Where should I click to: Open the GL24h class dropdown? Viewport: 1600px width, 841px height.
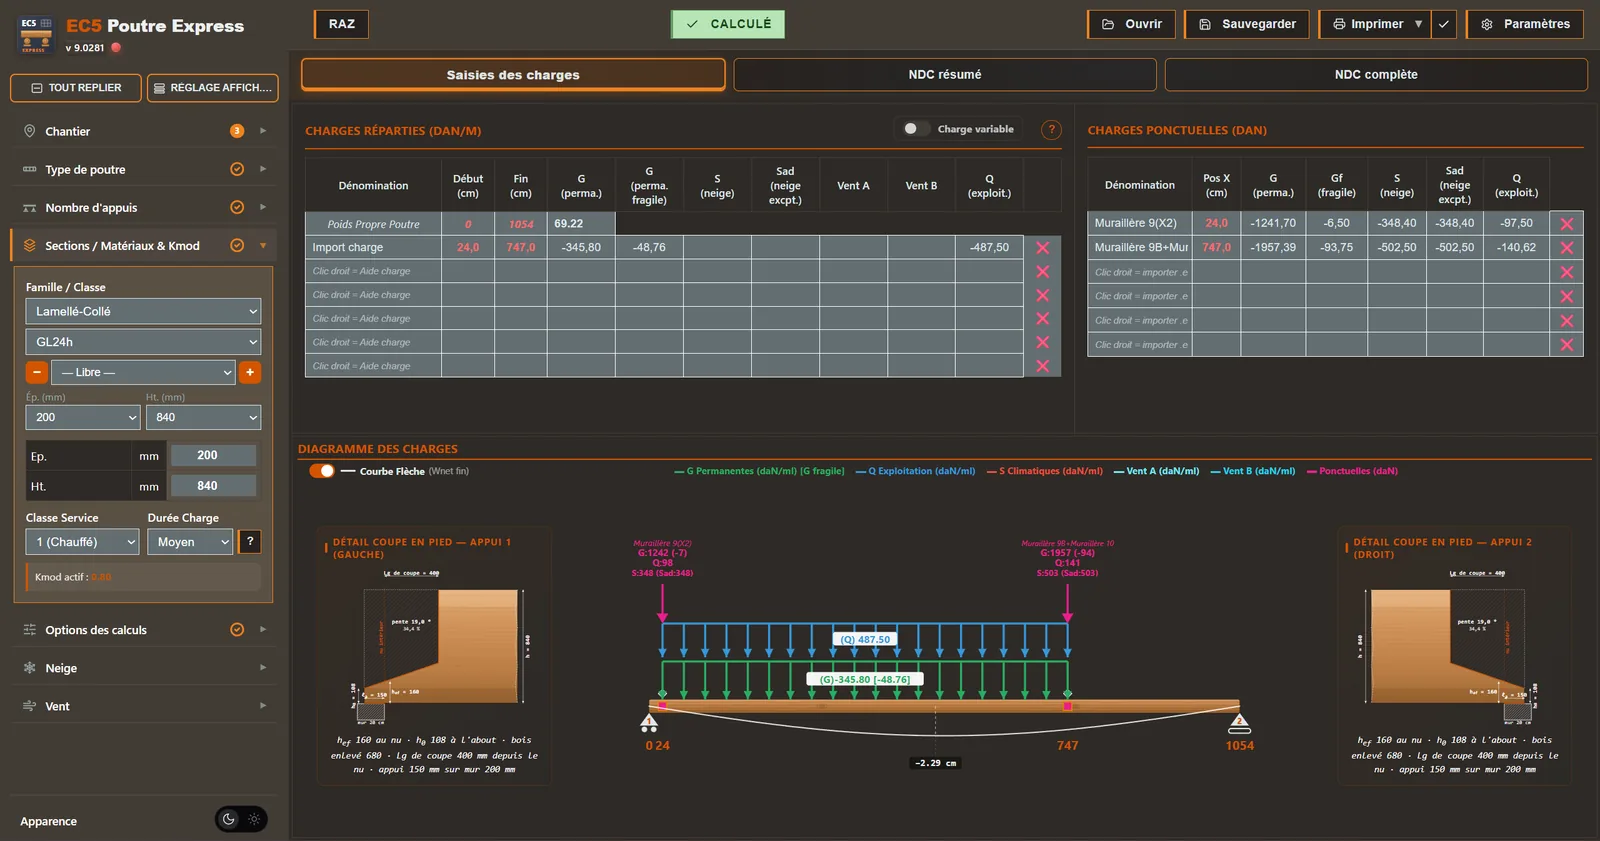pos(143,342)
